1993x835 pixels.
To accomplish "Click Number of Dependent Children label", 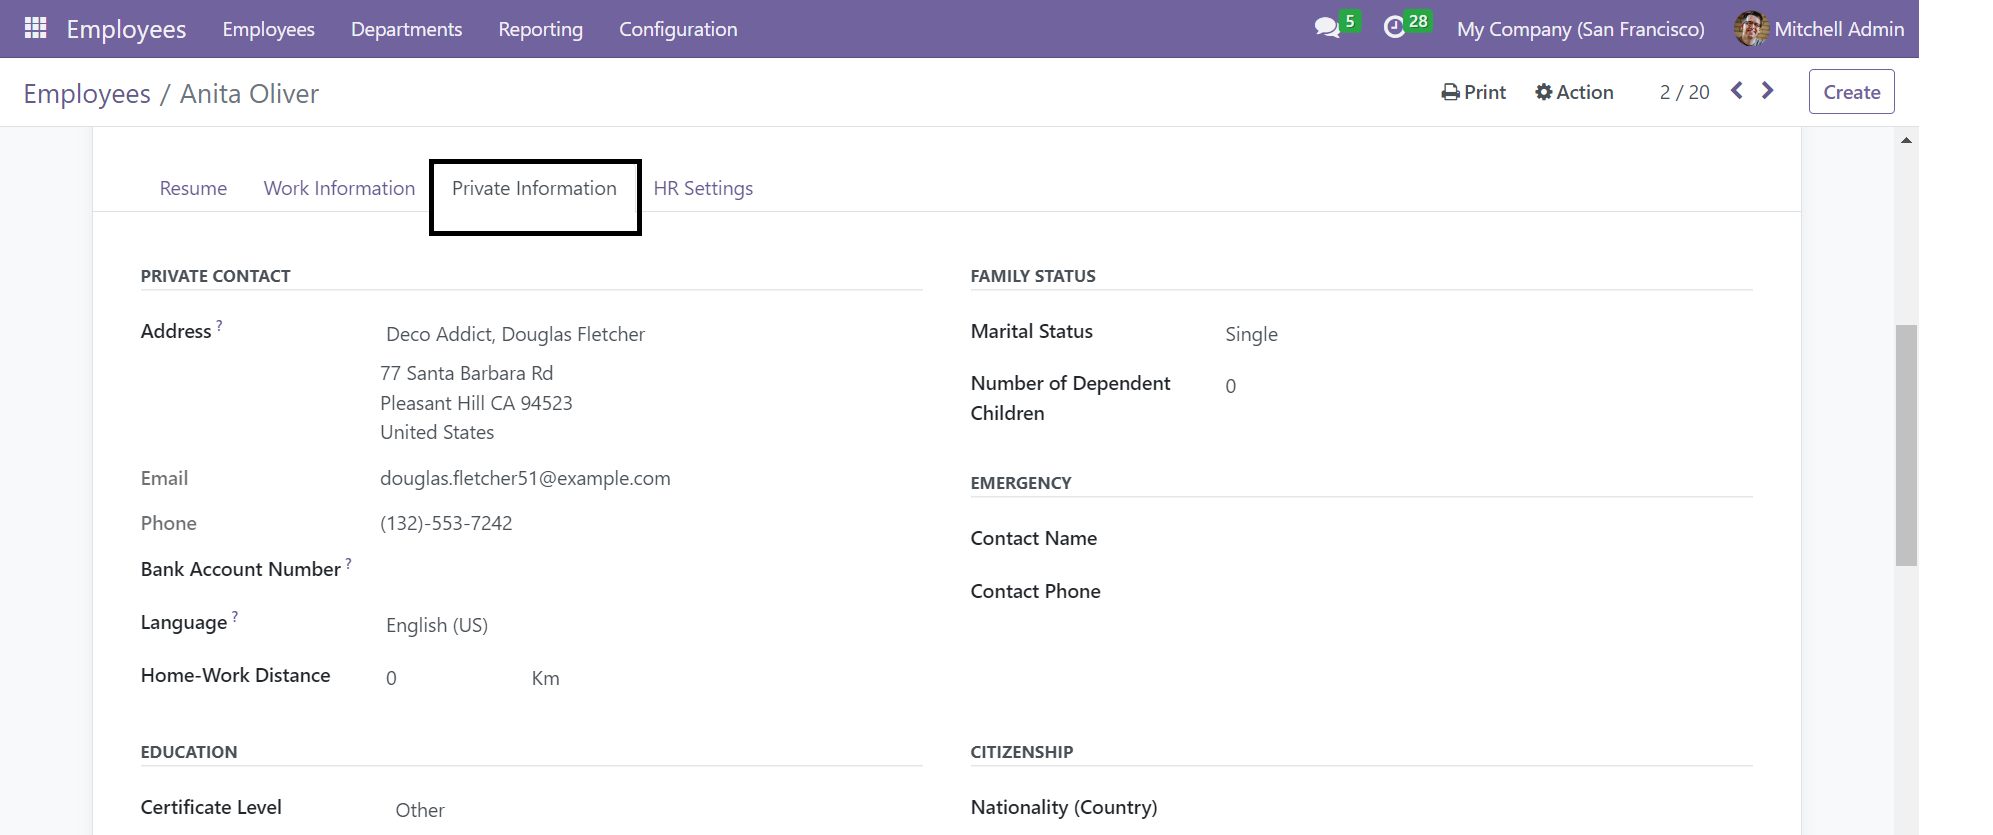I will click(x=1070, y=398).
